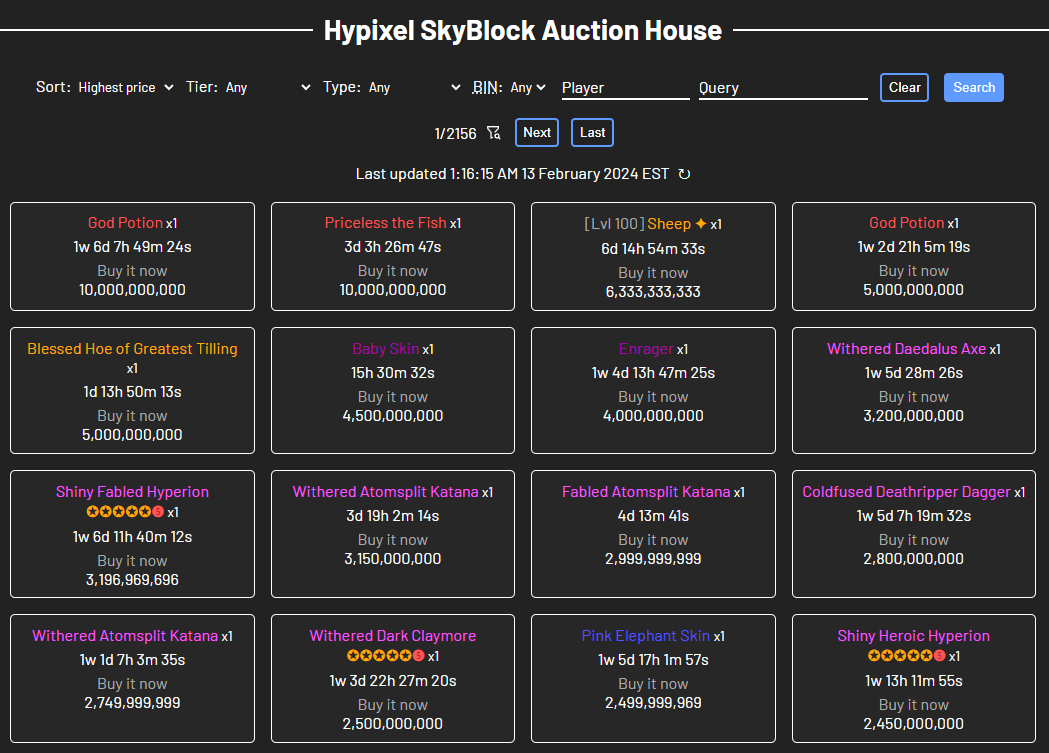Click the filter icon beside page count

click(x=494, y=132)
